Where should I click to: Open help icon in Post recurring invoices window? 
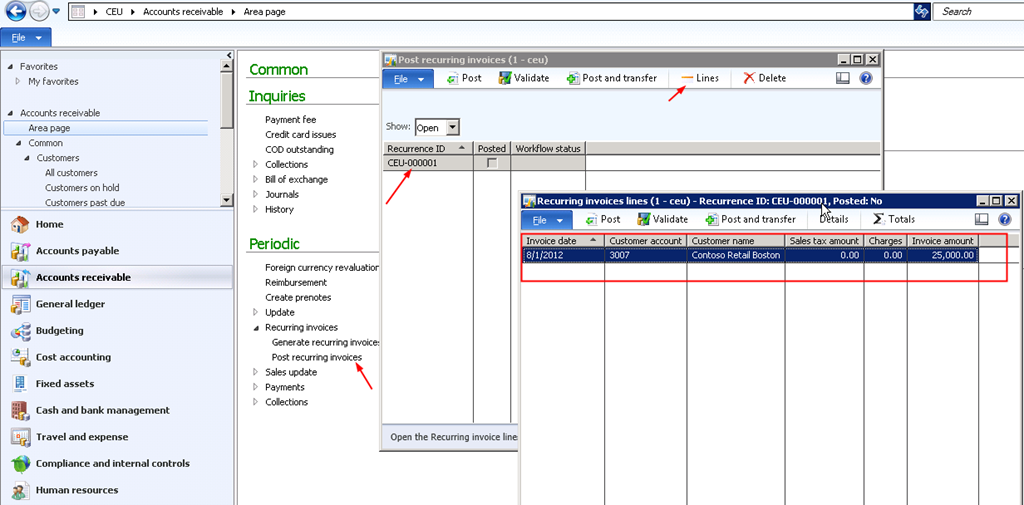click(866, 78)
